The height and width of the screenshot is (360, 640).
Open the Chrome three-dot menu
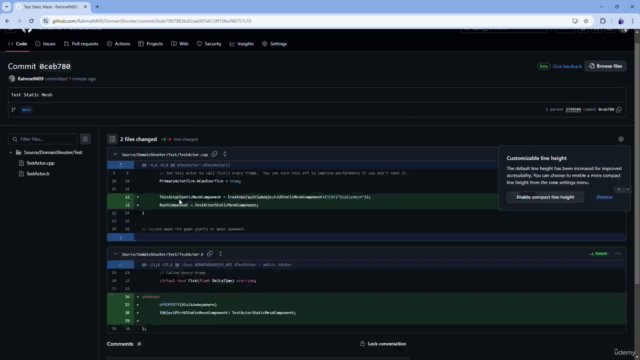pos(633,21)
